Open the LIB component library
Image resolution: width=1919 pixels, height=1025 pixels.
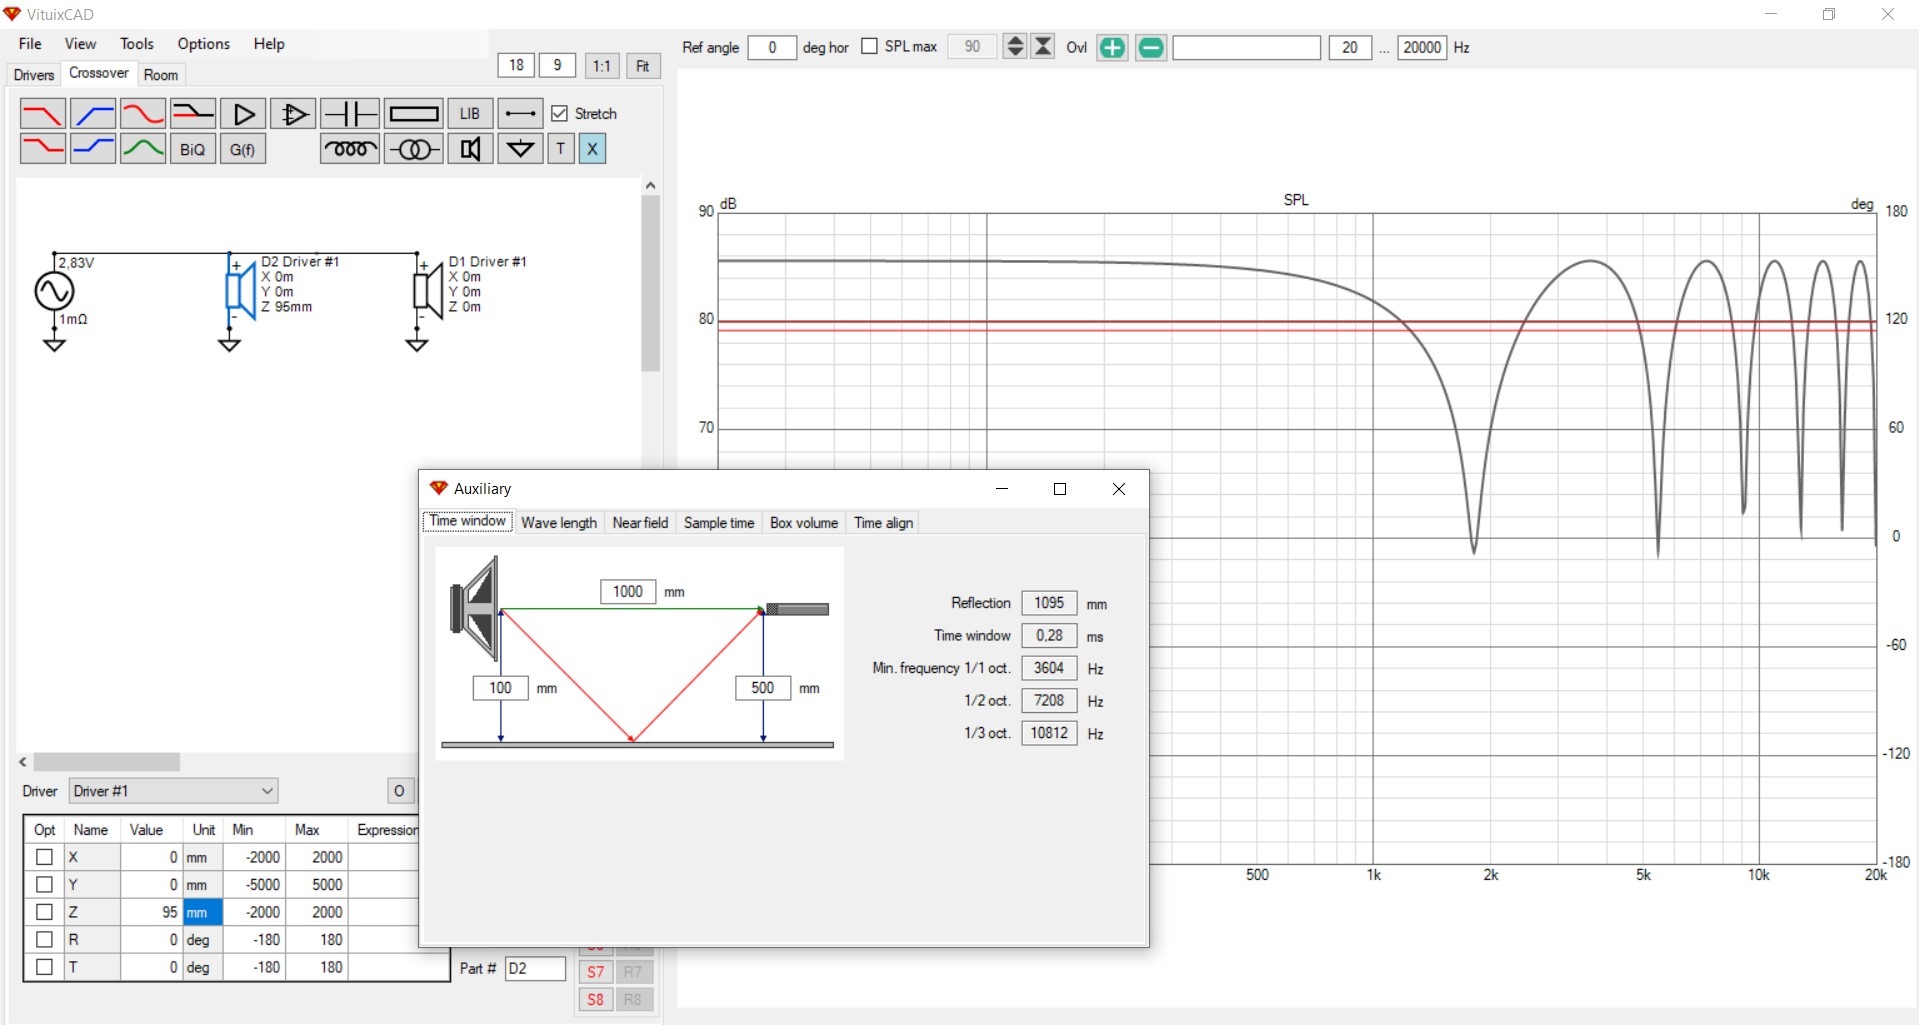pyautogui.click(x=470, y=114)
